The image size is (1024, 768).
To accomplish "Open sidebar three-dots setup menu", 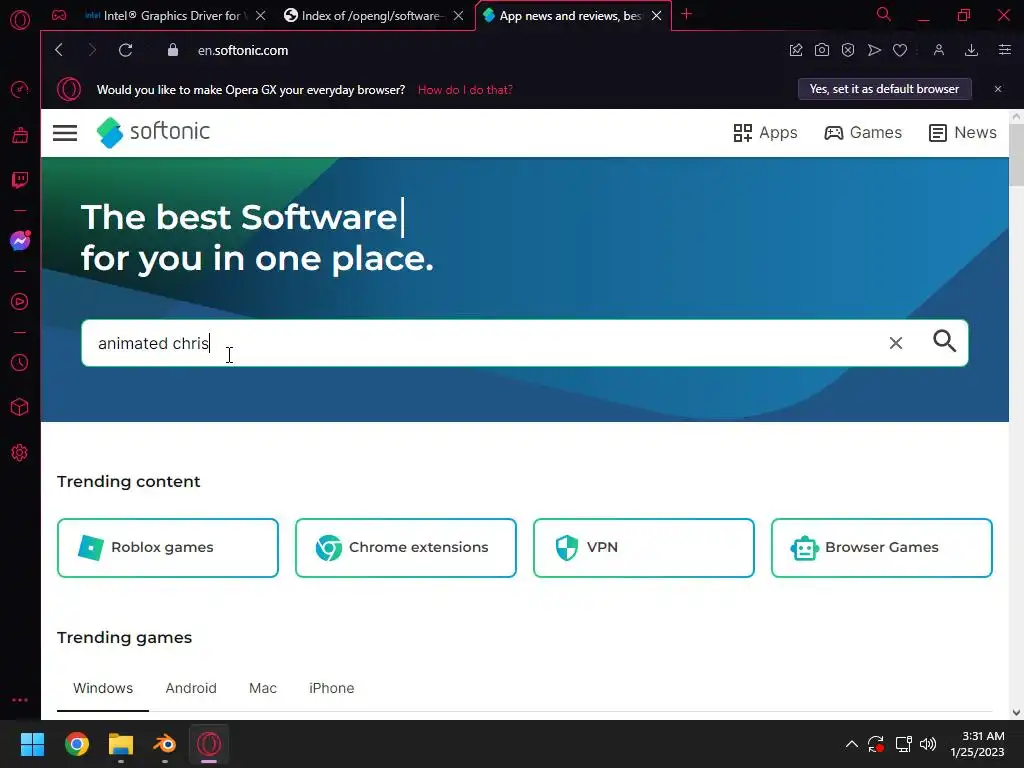I will tap(20, 699).
